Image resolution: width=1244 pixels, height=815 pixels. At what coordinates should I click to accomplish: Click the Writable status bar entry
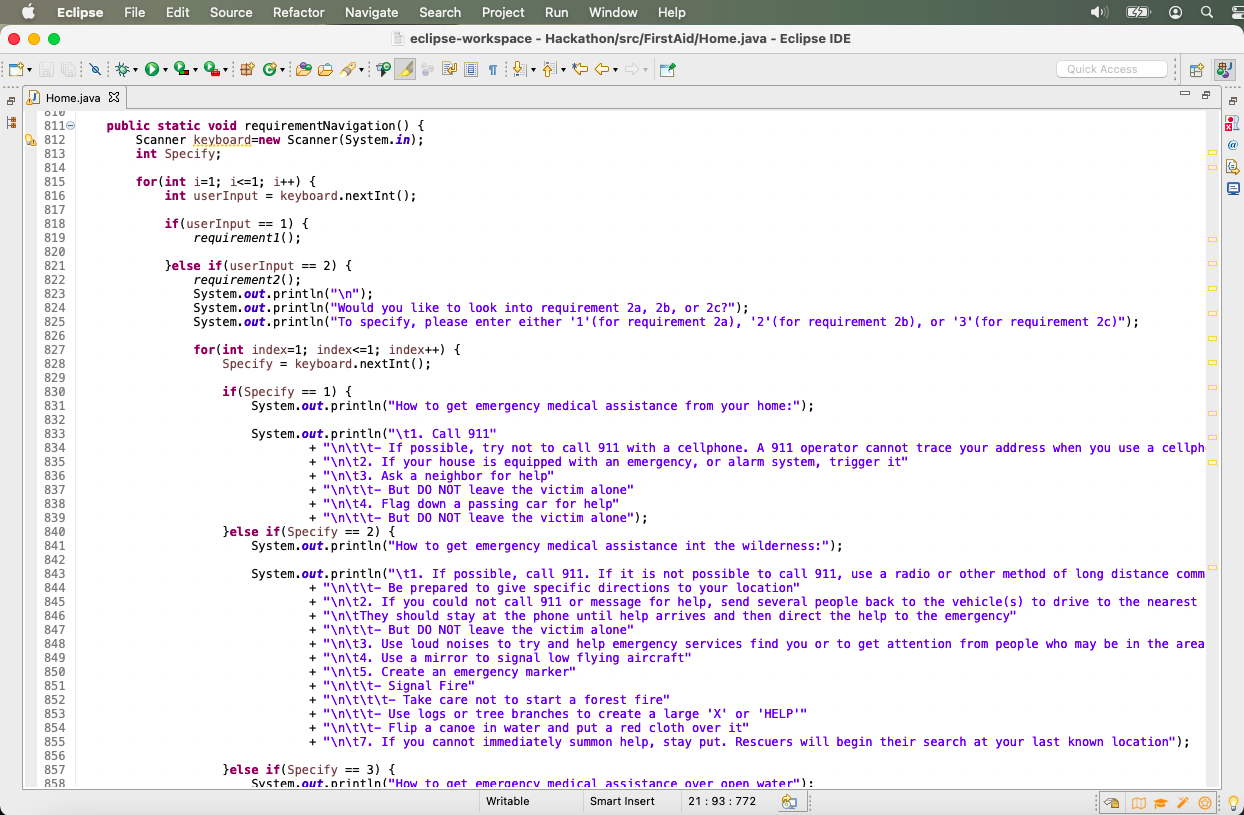(508, 801)
